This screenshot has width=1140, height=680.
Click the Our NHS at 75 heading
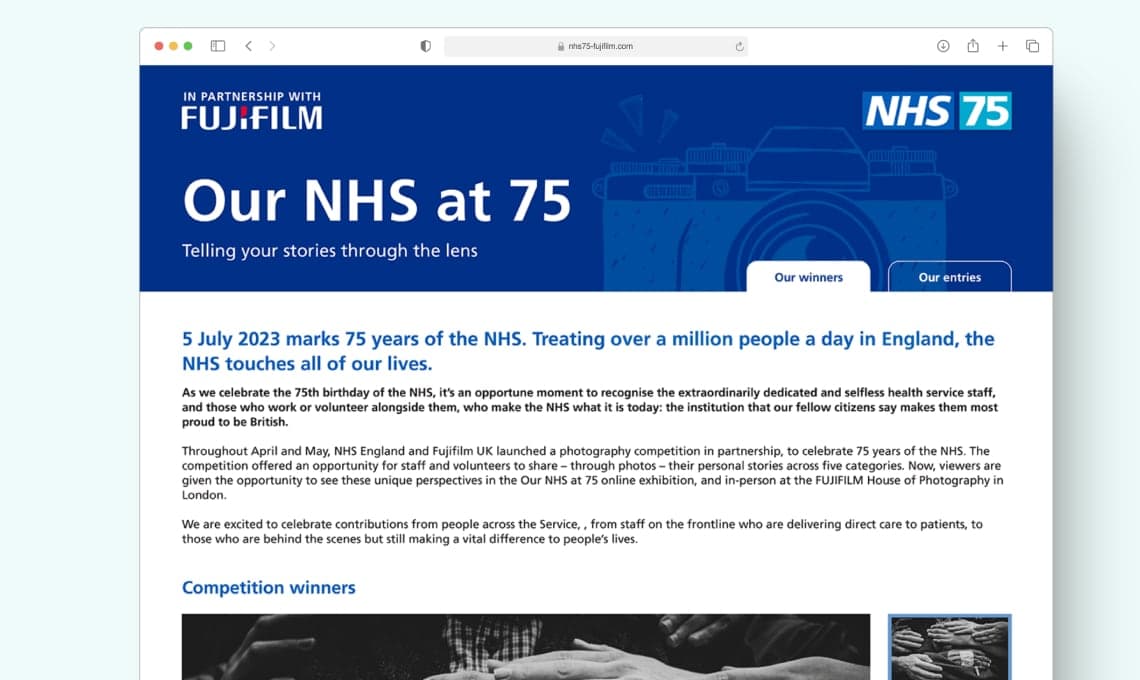[377, 201]
